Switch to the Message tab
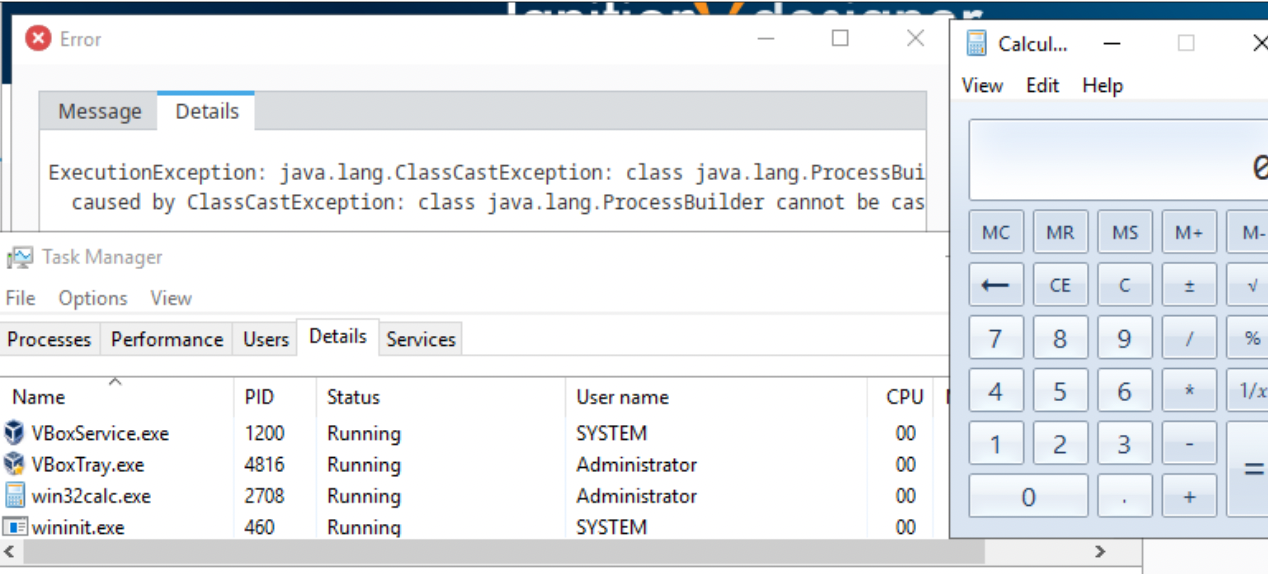1268x574 pixels. 99,112
